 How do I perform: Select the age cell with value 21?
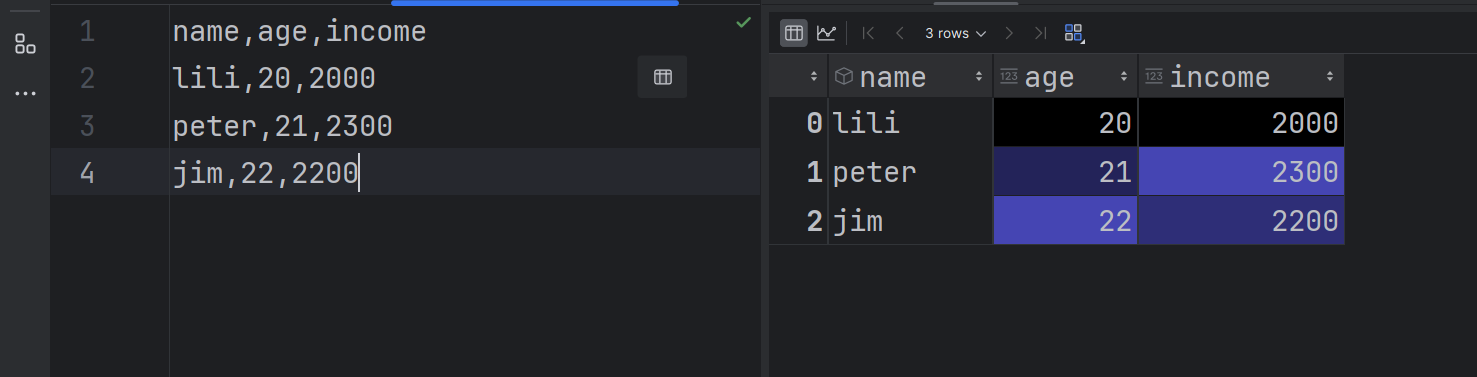pos(1066,172)
